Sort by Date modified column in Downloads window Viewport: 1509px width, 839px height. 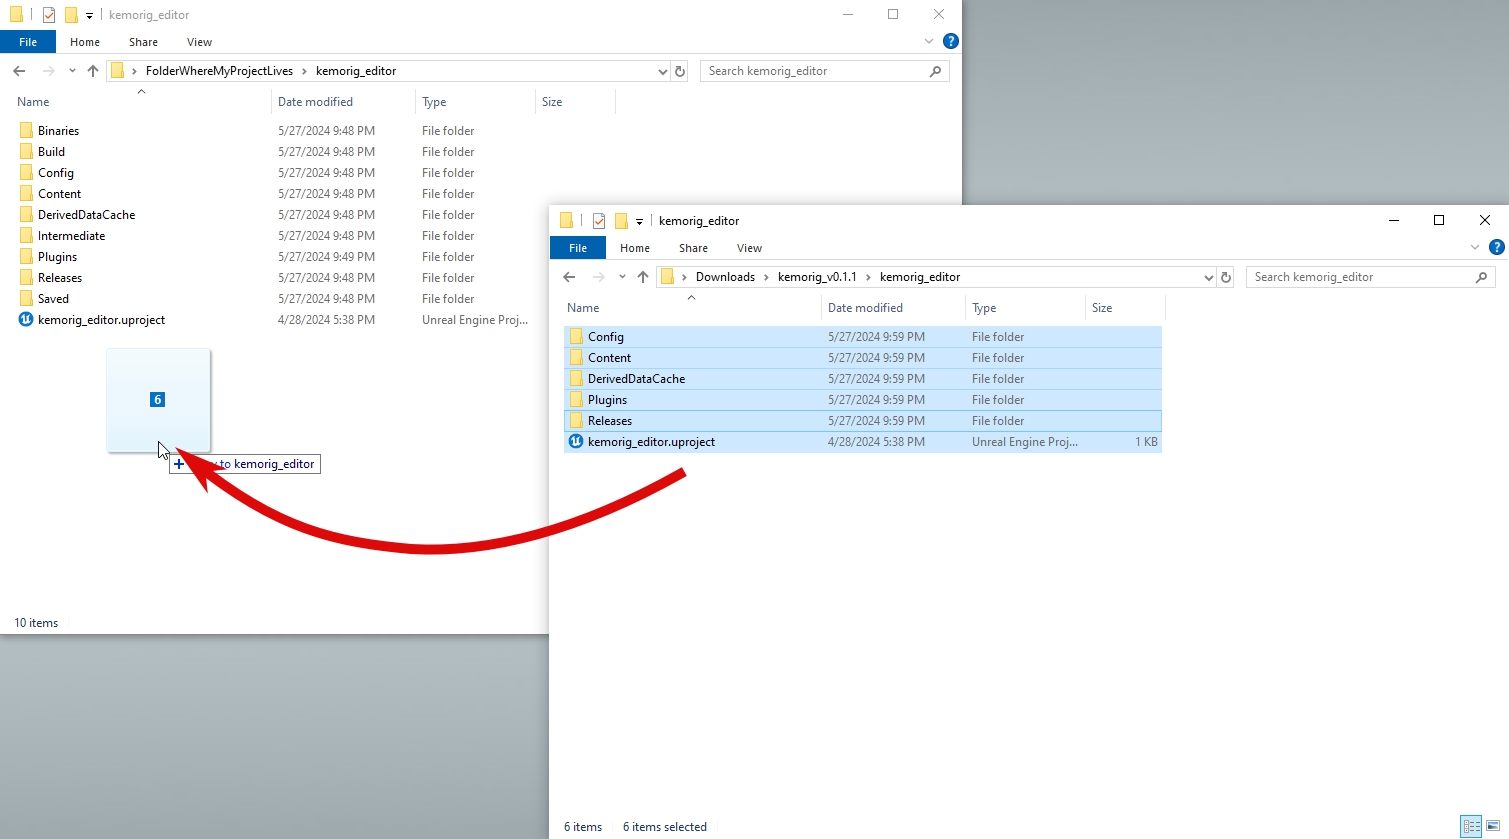[865, 308]
